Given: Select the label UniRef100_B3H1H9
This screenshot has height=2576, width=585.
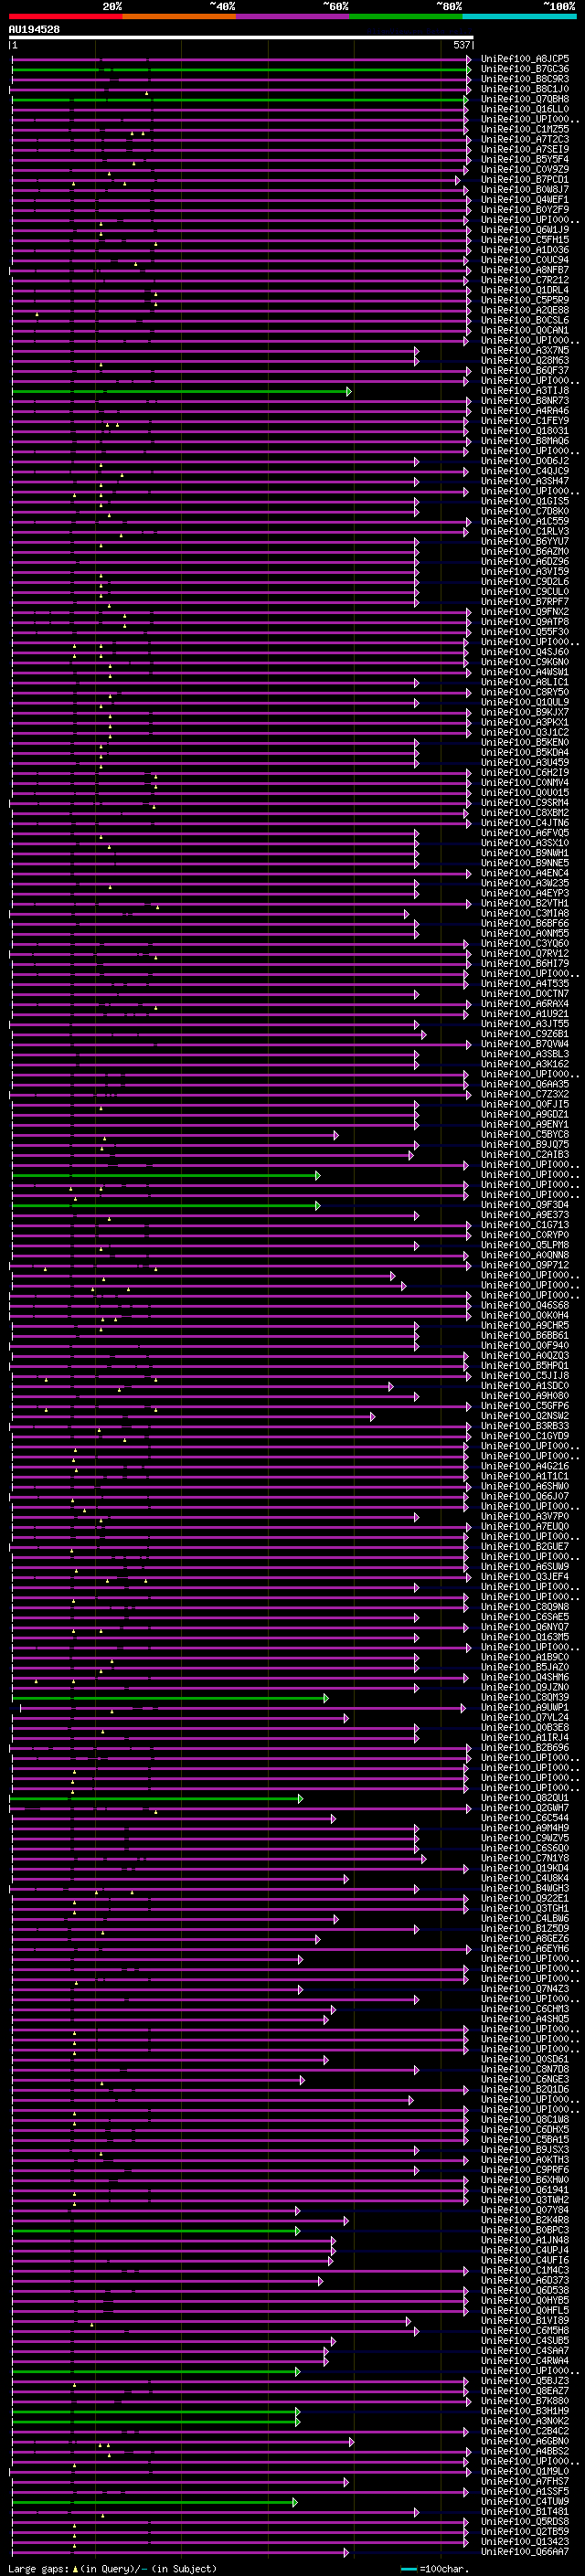Looking at the screenshot, I should (525, 2412).
